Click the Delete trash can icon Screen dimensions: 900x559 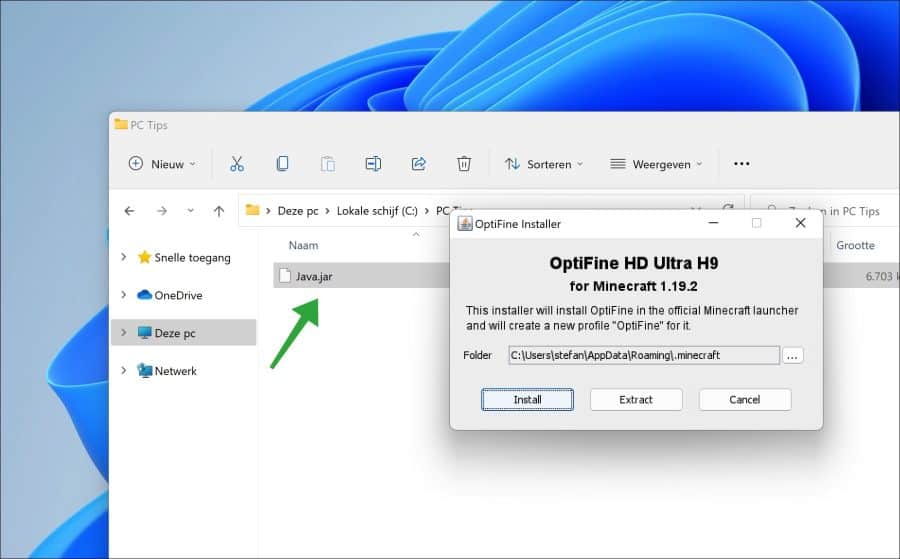point(464,164)
